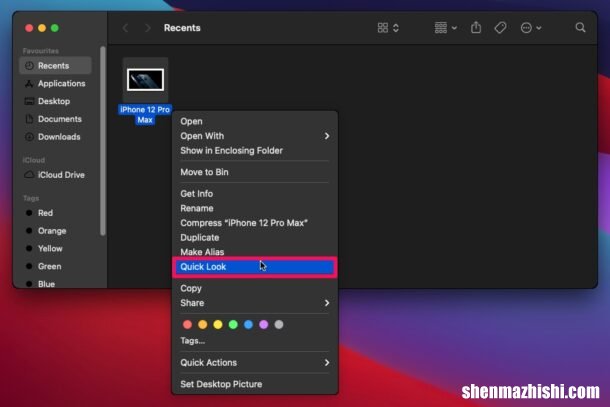This screenshot has height=407, width=610.
Task: Open Downloads in the sidebar
Action: tap(55, 137)
